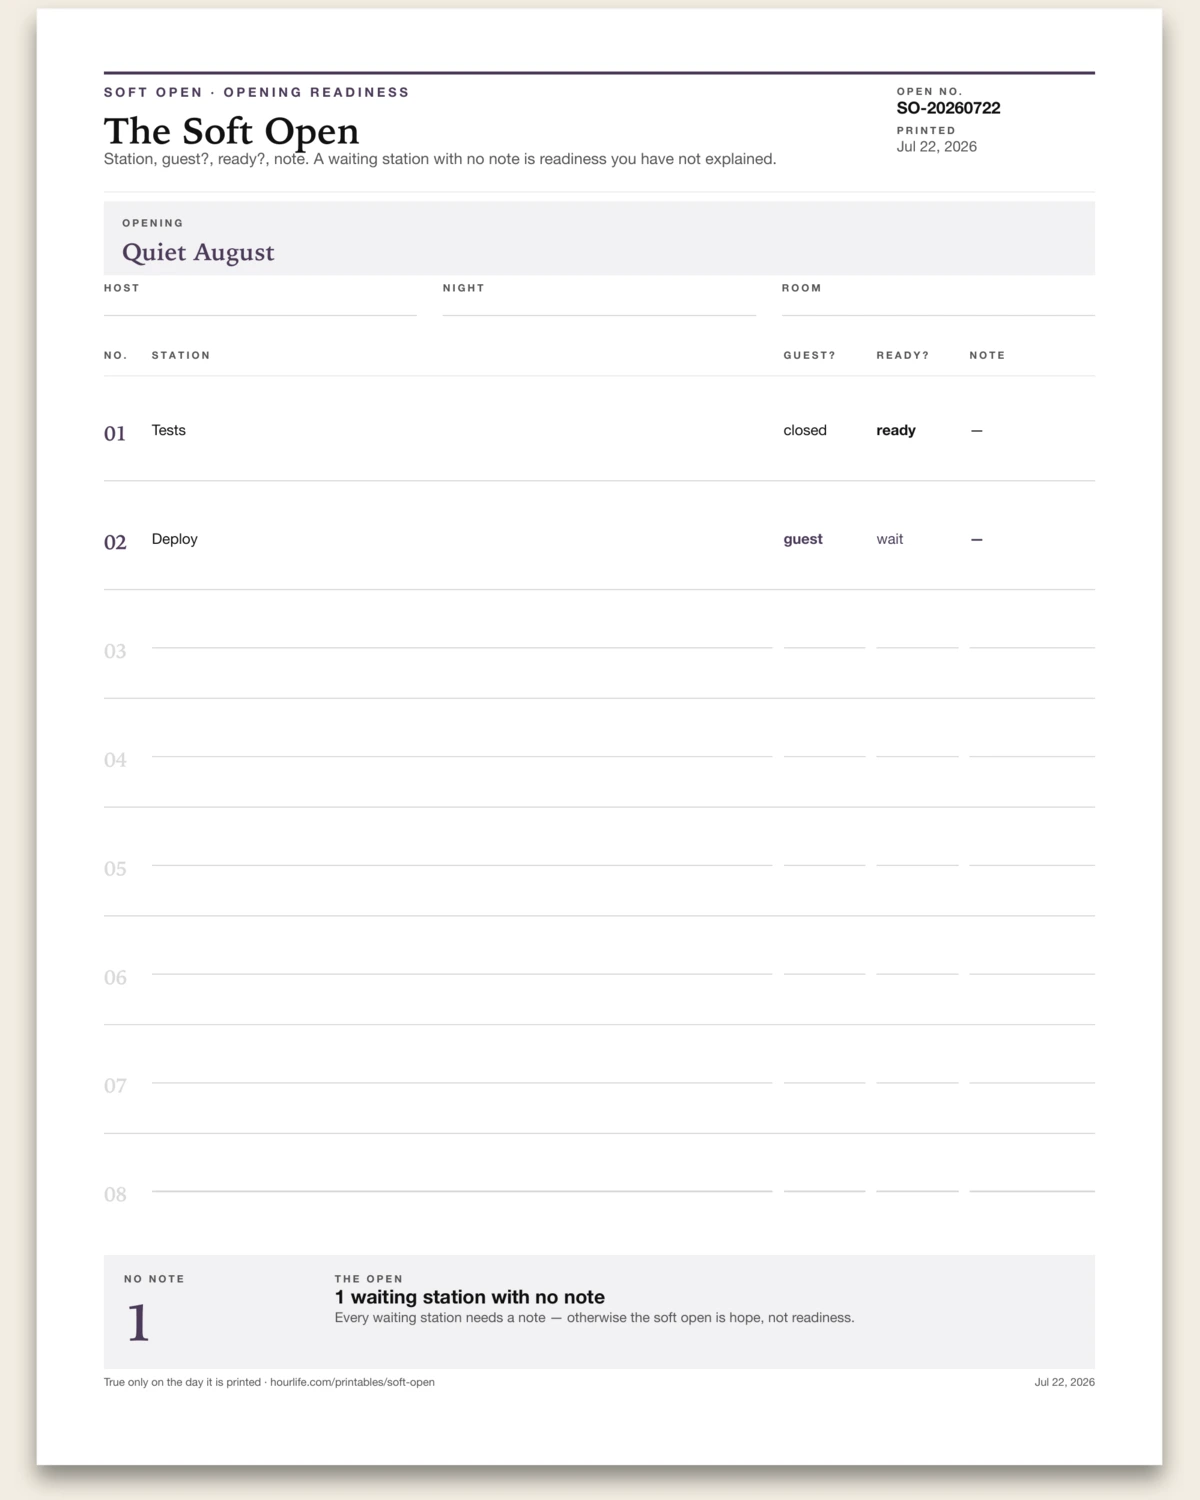Screen dimensions: 1200x1500
Task: Select the Quiet August opening title
Action: click(x=198, y=252)
